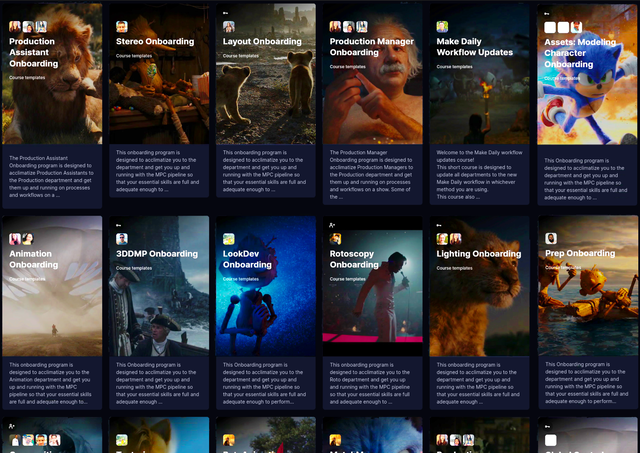Image resolution: width=640 pixels, height=453 pixels.
Task: Open the Animation Onboarding course title
Action: (33, 259)
